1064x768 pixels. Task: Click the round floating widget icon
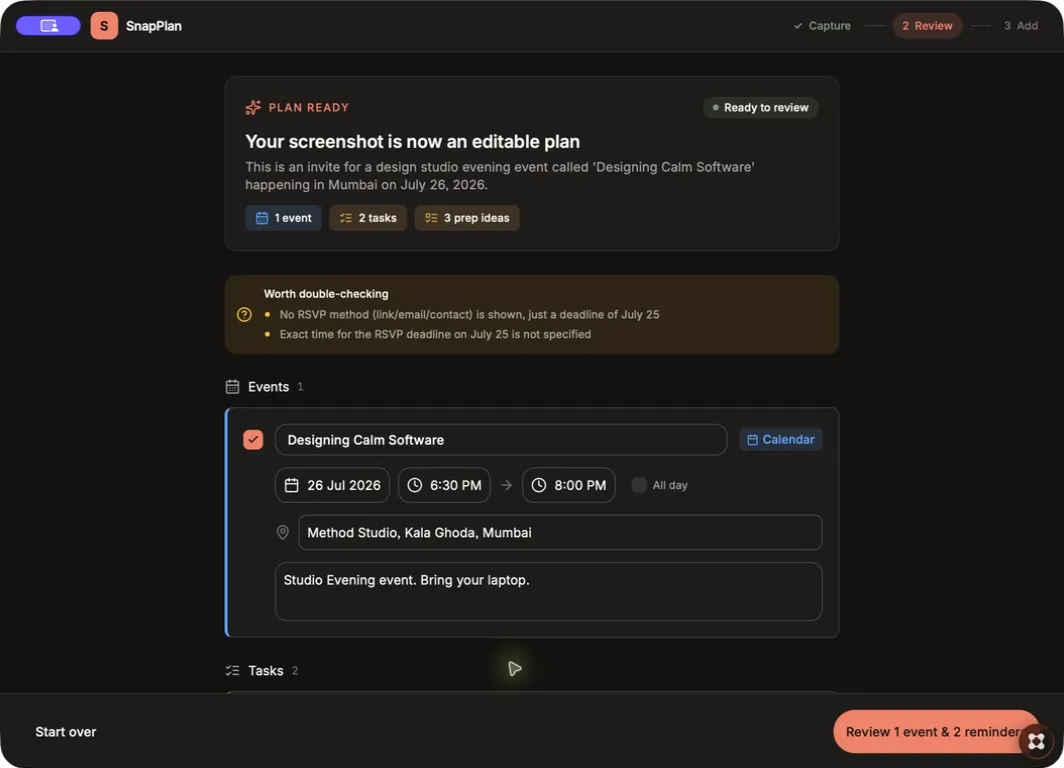(x=1036, y=741)
